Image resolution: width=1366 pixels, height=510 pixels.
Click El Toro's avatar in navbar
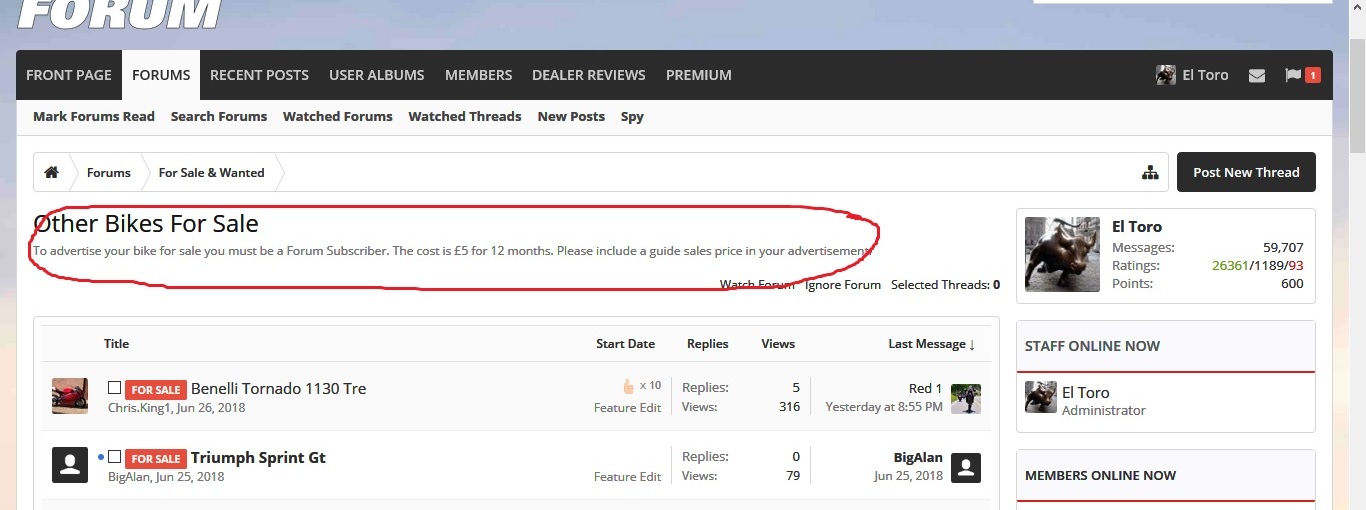click(x=1165, y=75)
